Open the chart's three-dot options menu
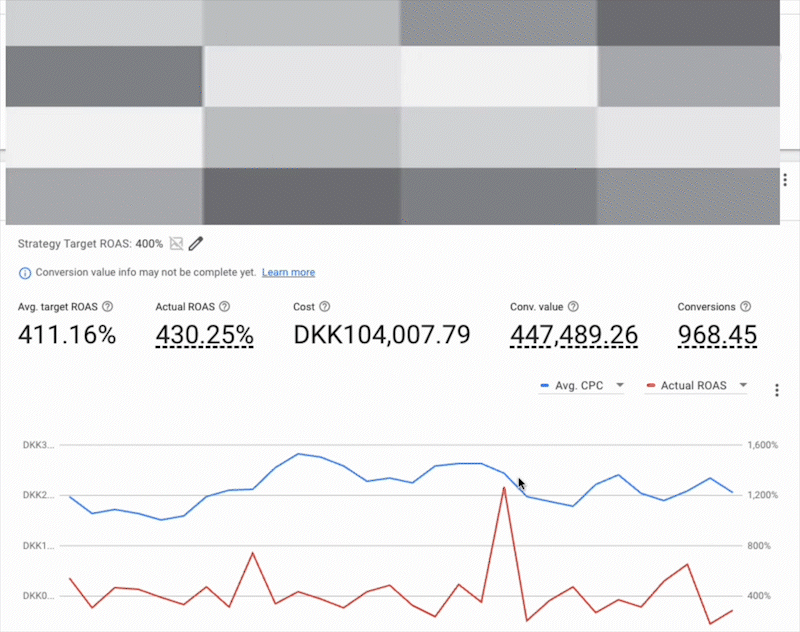 point(777,390)
